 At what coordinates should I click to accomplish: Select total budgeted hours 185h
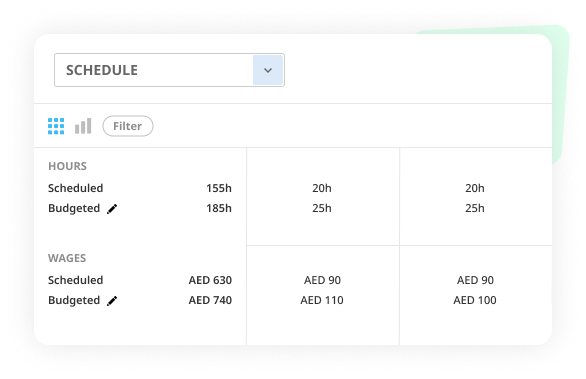point(219,208)
